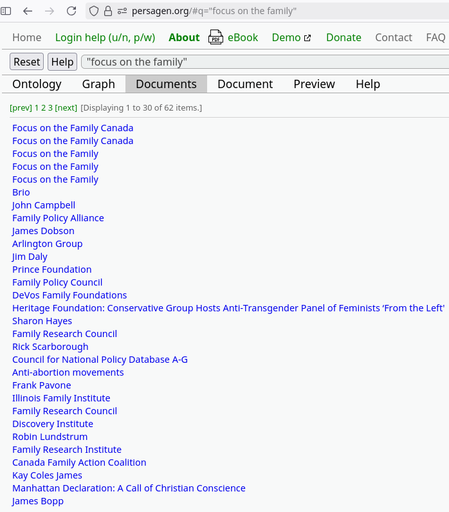Go to results page 2

(43, 108)
